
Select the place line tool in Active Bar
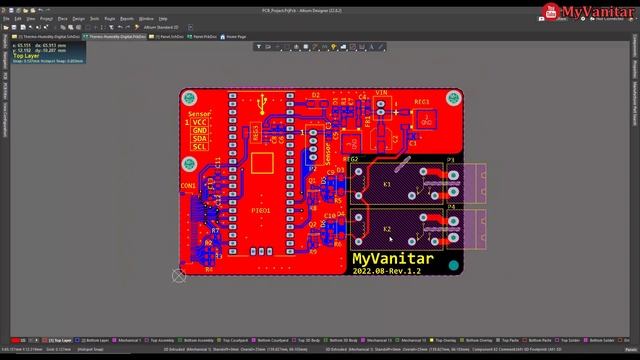[x=380, y=47]
